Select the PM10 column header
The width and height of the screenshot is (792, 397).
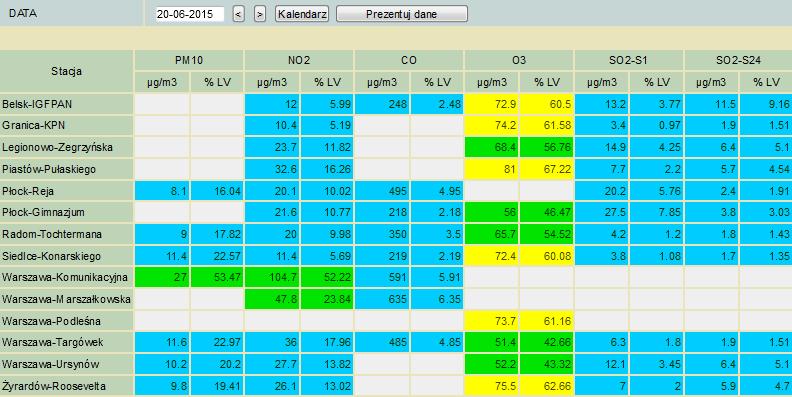[x=188, y=61]
